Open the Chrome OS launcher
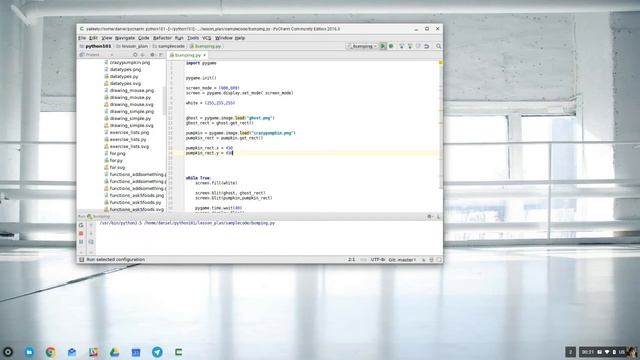This screenshot has width=640, height=360. tap(8, 352)
